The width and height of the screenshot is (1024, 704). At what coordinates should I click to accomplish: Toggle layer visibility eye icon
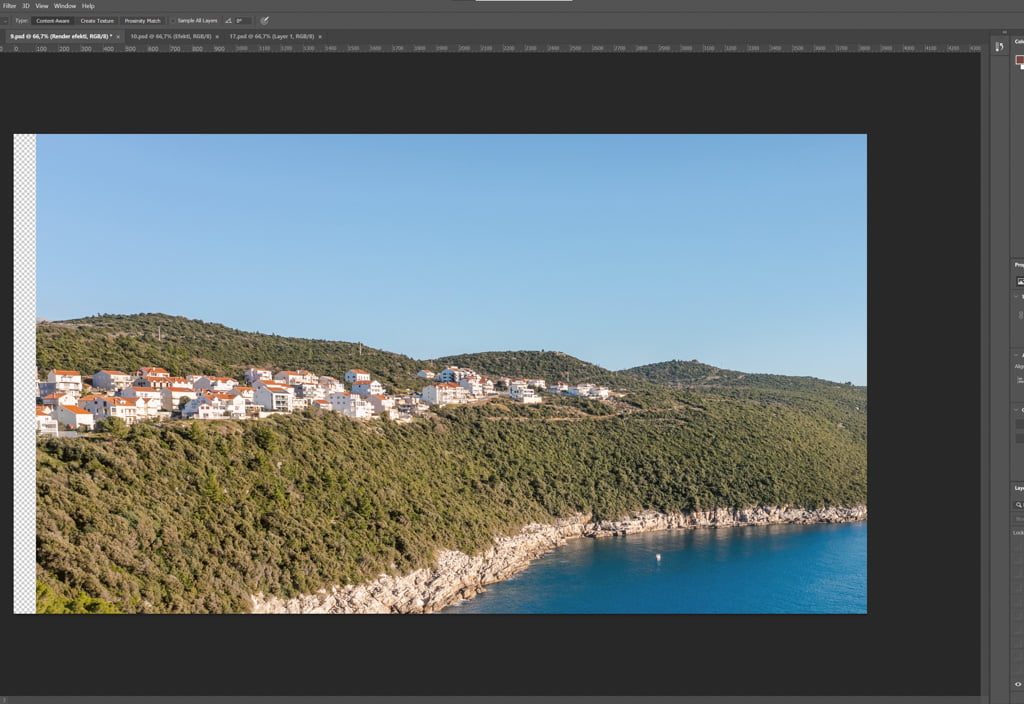[1019, 684]
